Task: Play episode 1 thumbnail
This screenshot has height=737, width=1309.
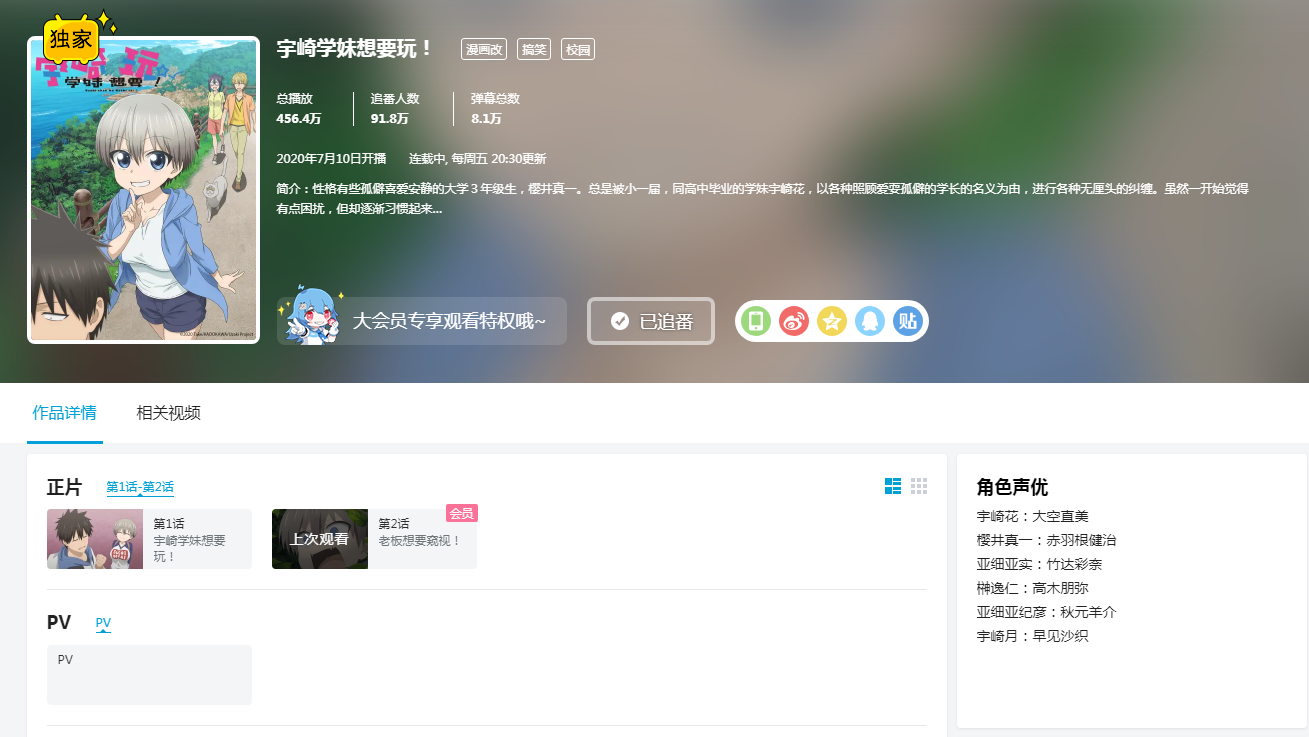Action: (x=95, y=539)
